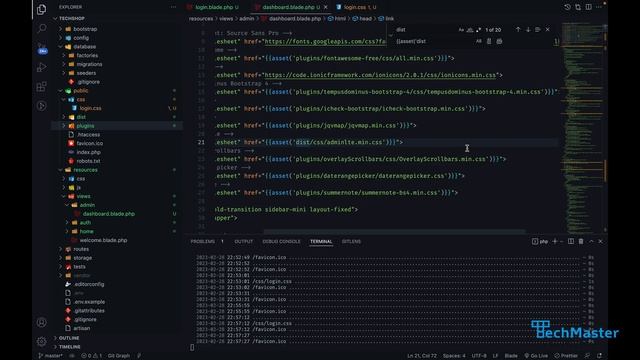The image size is (640, 360).
Task: Click the Open Changes icon in editor toolbar
Action: click(578, 7)
